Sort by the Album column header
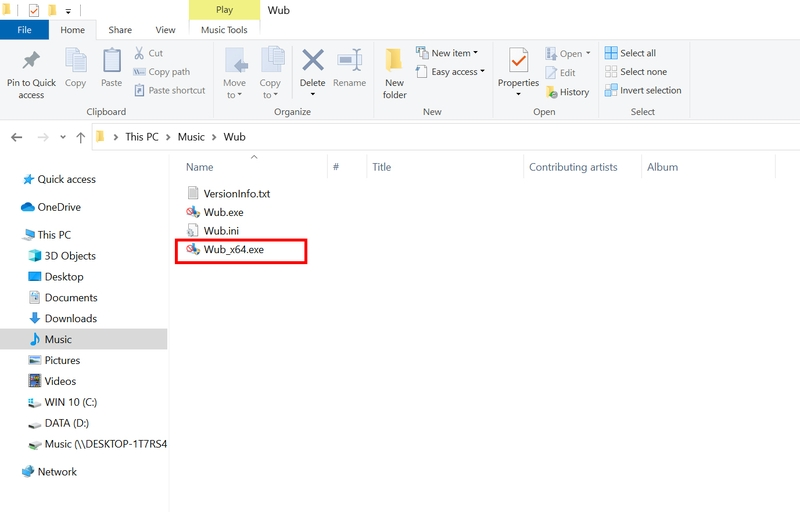This screenshot has height=512, width=800. pyautogui.click(x=662, y=167)
